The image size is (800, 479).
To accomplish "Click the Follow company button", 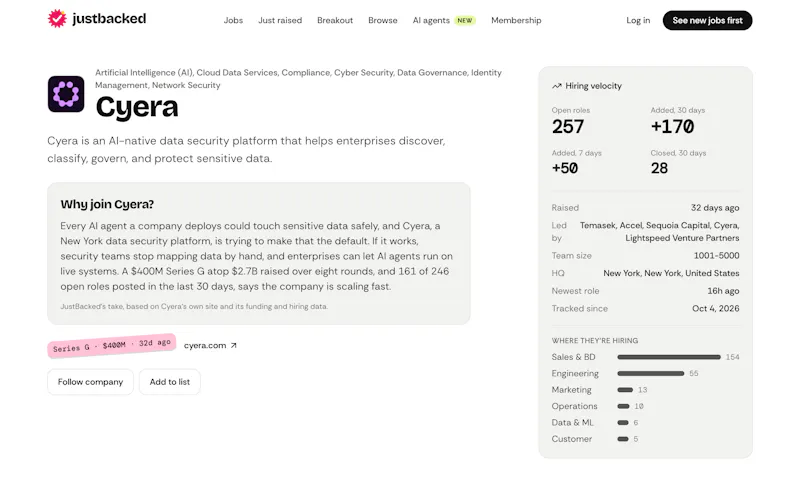I will (90, 382).
